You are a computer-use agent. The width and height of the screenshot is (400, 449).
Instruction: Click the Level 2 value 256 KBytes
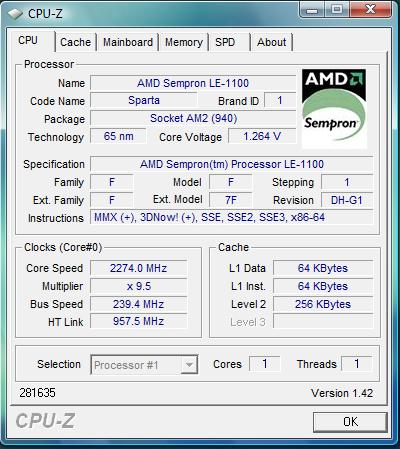point(323,304)
